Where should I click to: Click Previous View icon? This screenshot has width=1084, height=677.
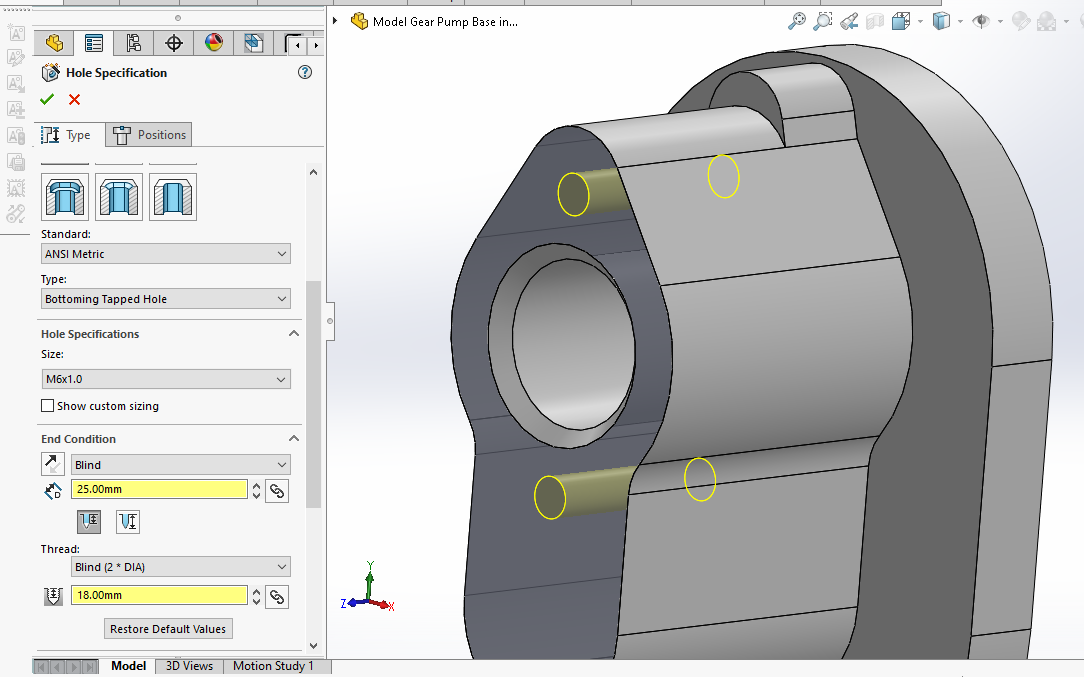849,21
